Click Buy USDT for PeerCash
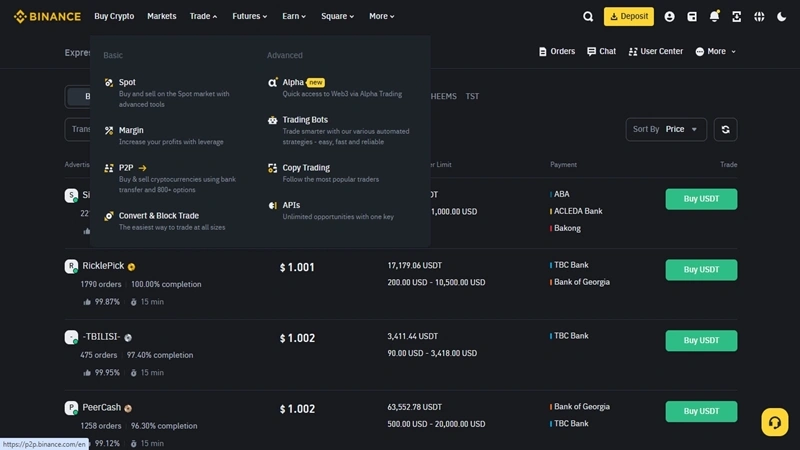Screen dimensions: 800x450 tap(701, 411)
